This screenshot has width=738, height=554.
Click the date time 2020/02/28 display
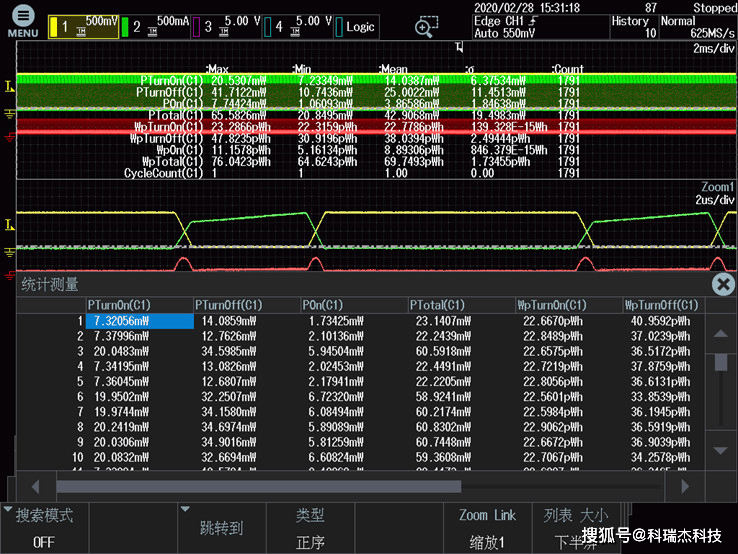point(527,8)
